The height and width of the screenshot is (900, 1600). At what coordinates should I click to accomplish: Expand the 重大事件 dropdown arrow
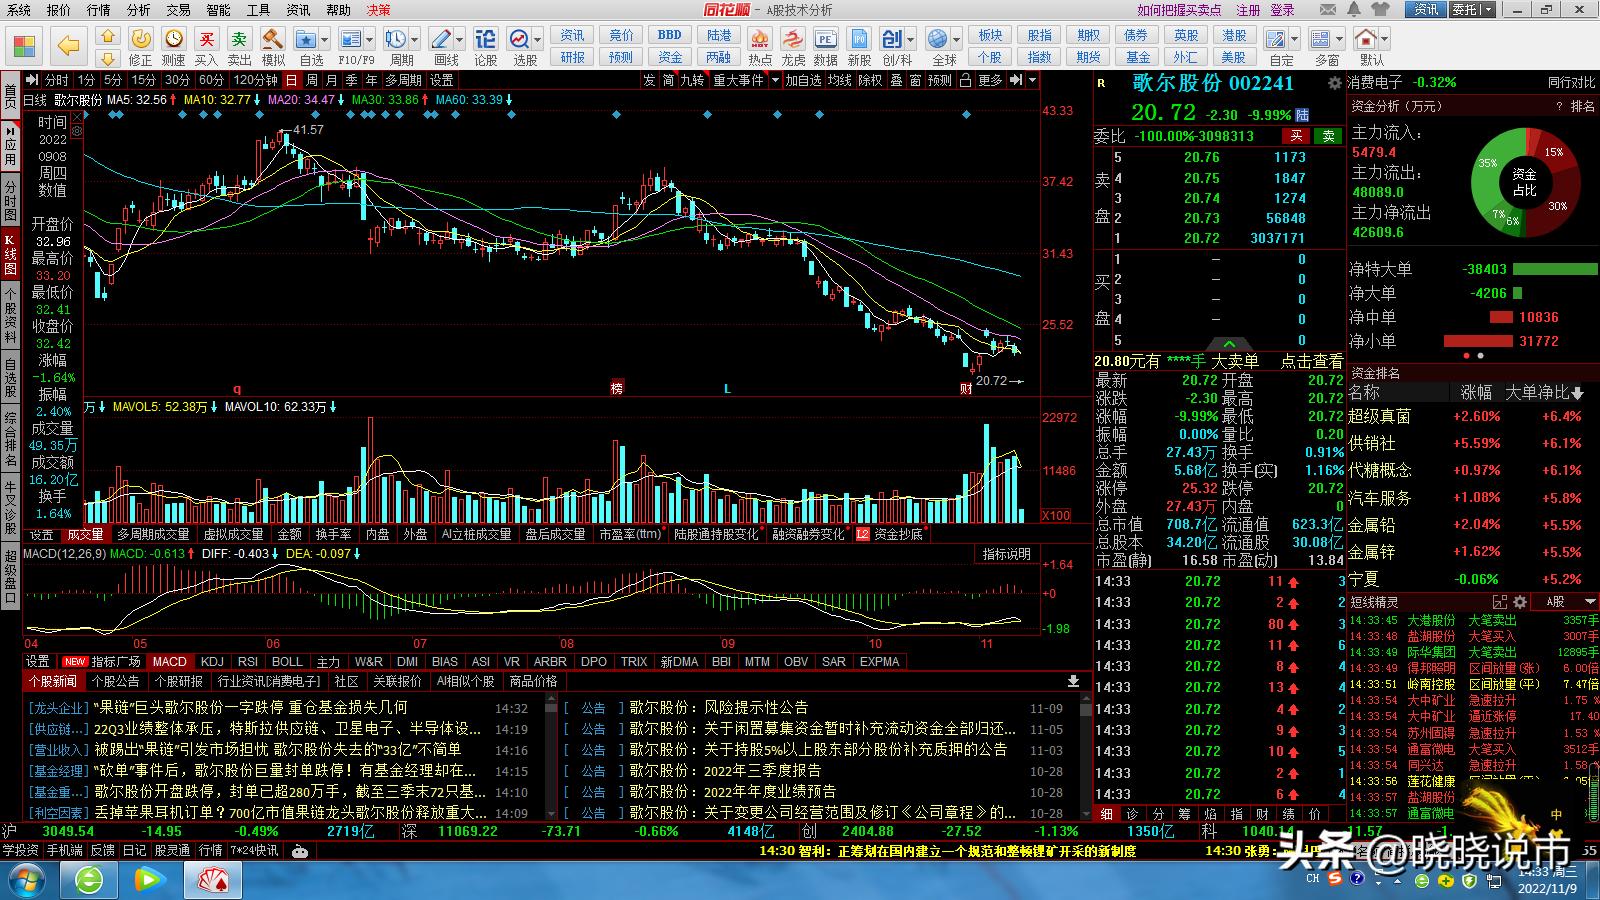coord(773,80)
